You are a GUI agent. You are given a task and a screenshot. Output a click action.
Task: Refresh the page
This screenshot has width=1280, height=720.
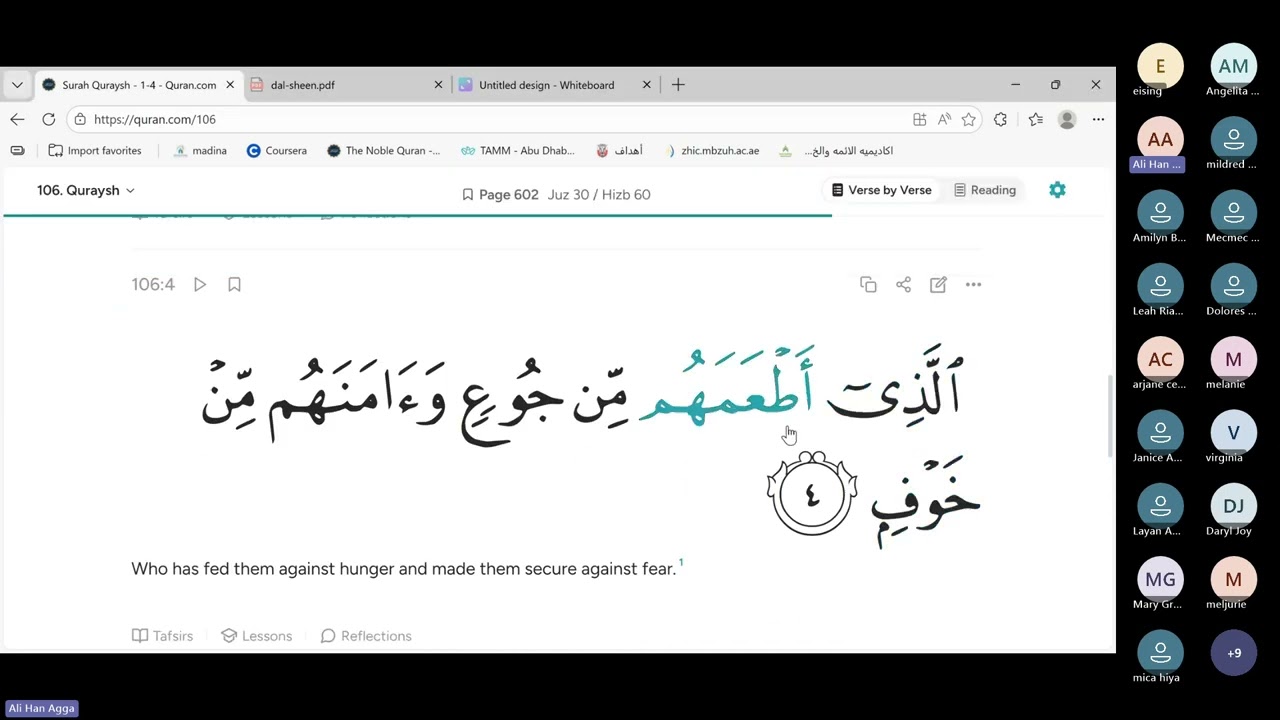[48, 119]
